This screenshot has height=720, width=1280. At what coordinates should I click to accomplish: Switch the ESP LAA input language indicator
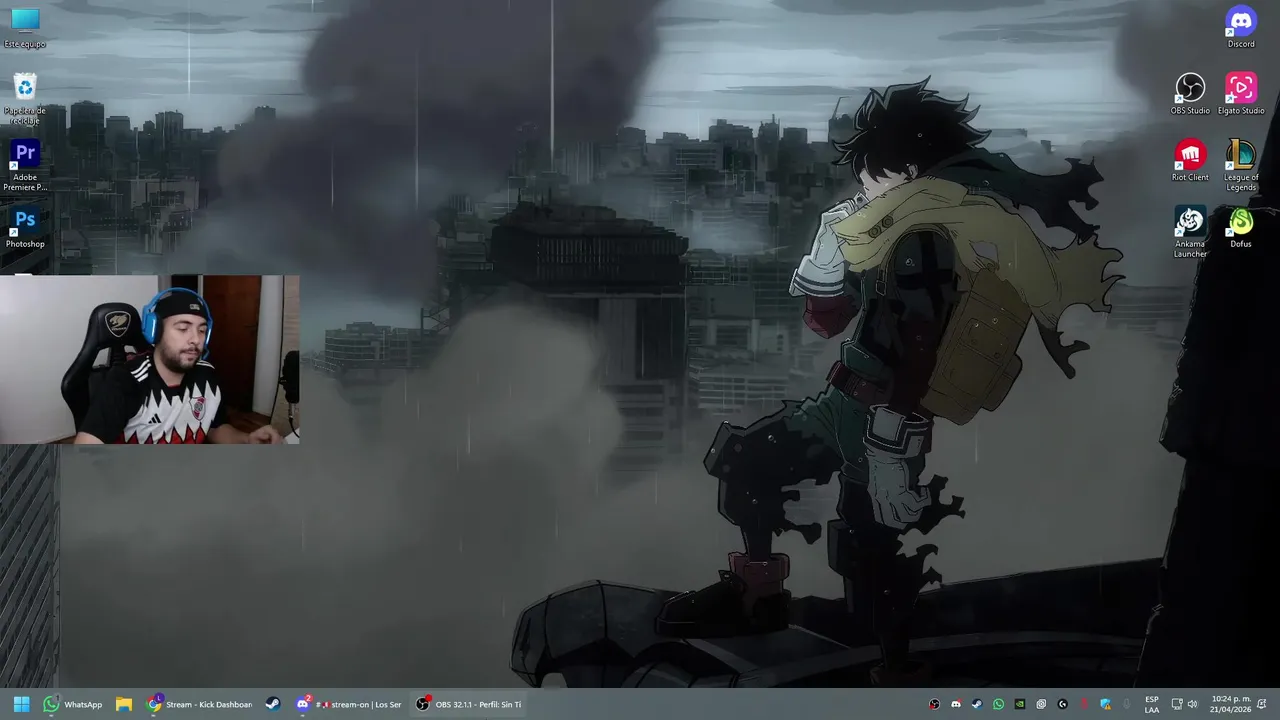1152,704
